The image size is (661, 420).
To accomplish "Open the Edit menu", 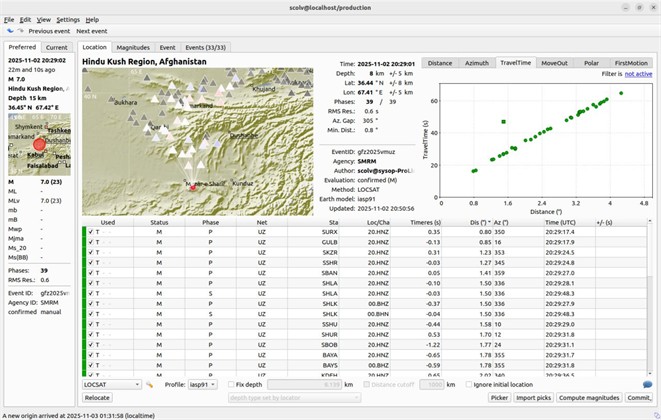I will pos(25,20).
